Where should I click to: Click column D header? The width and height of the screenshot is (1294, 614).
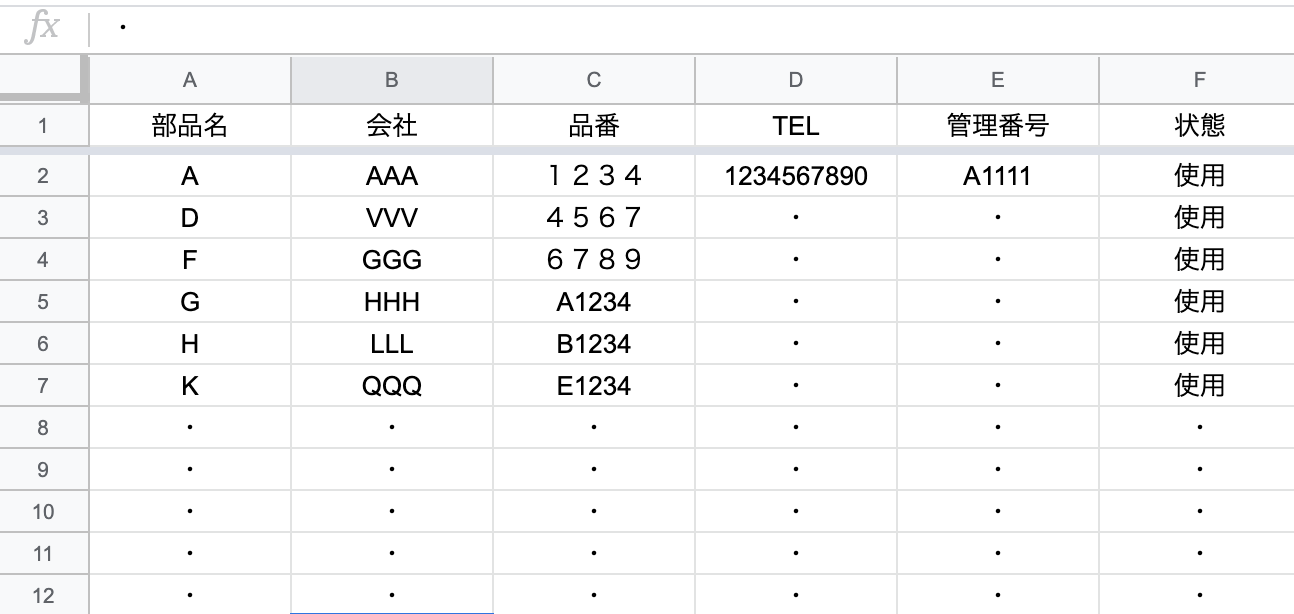coord(795,81)
